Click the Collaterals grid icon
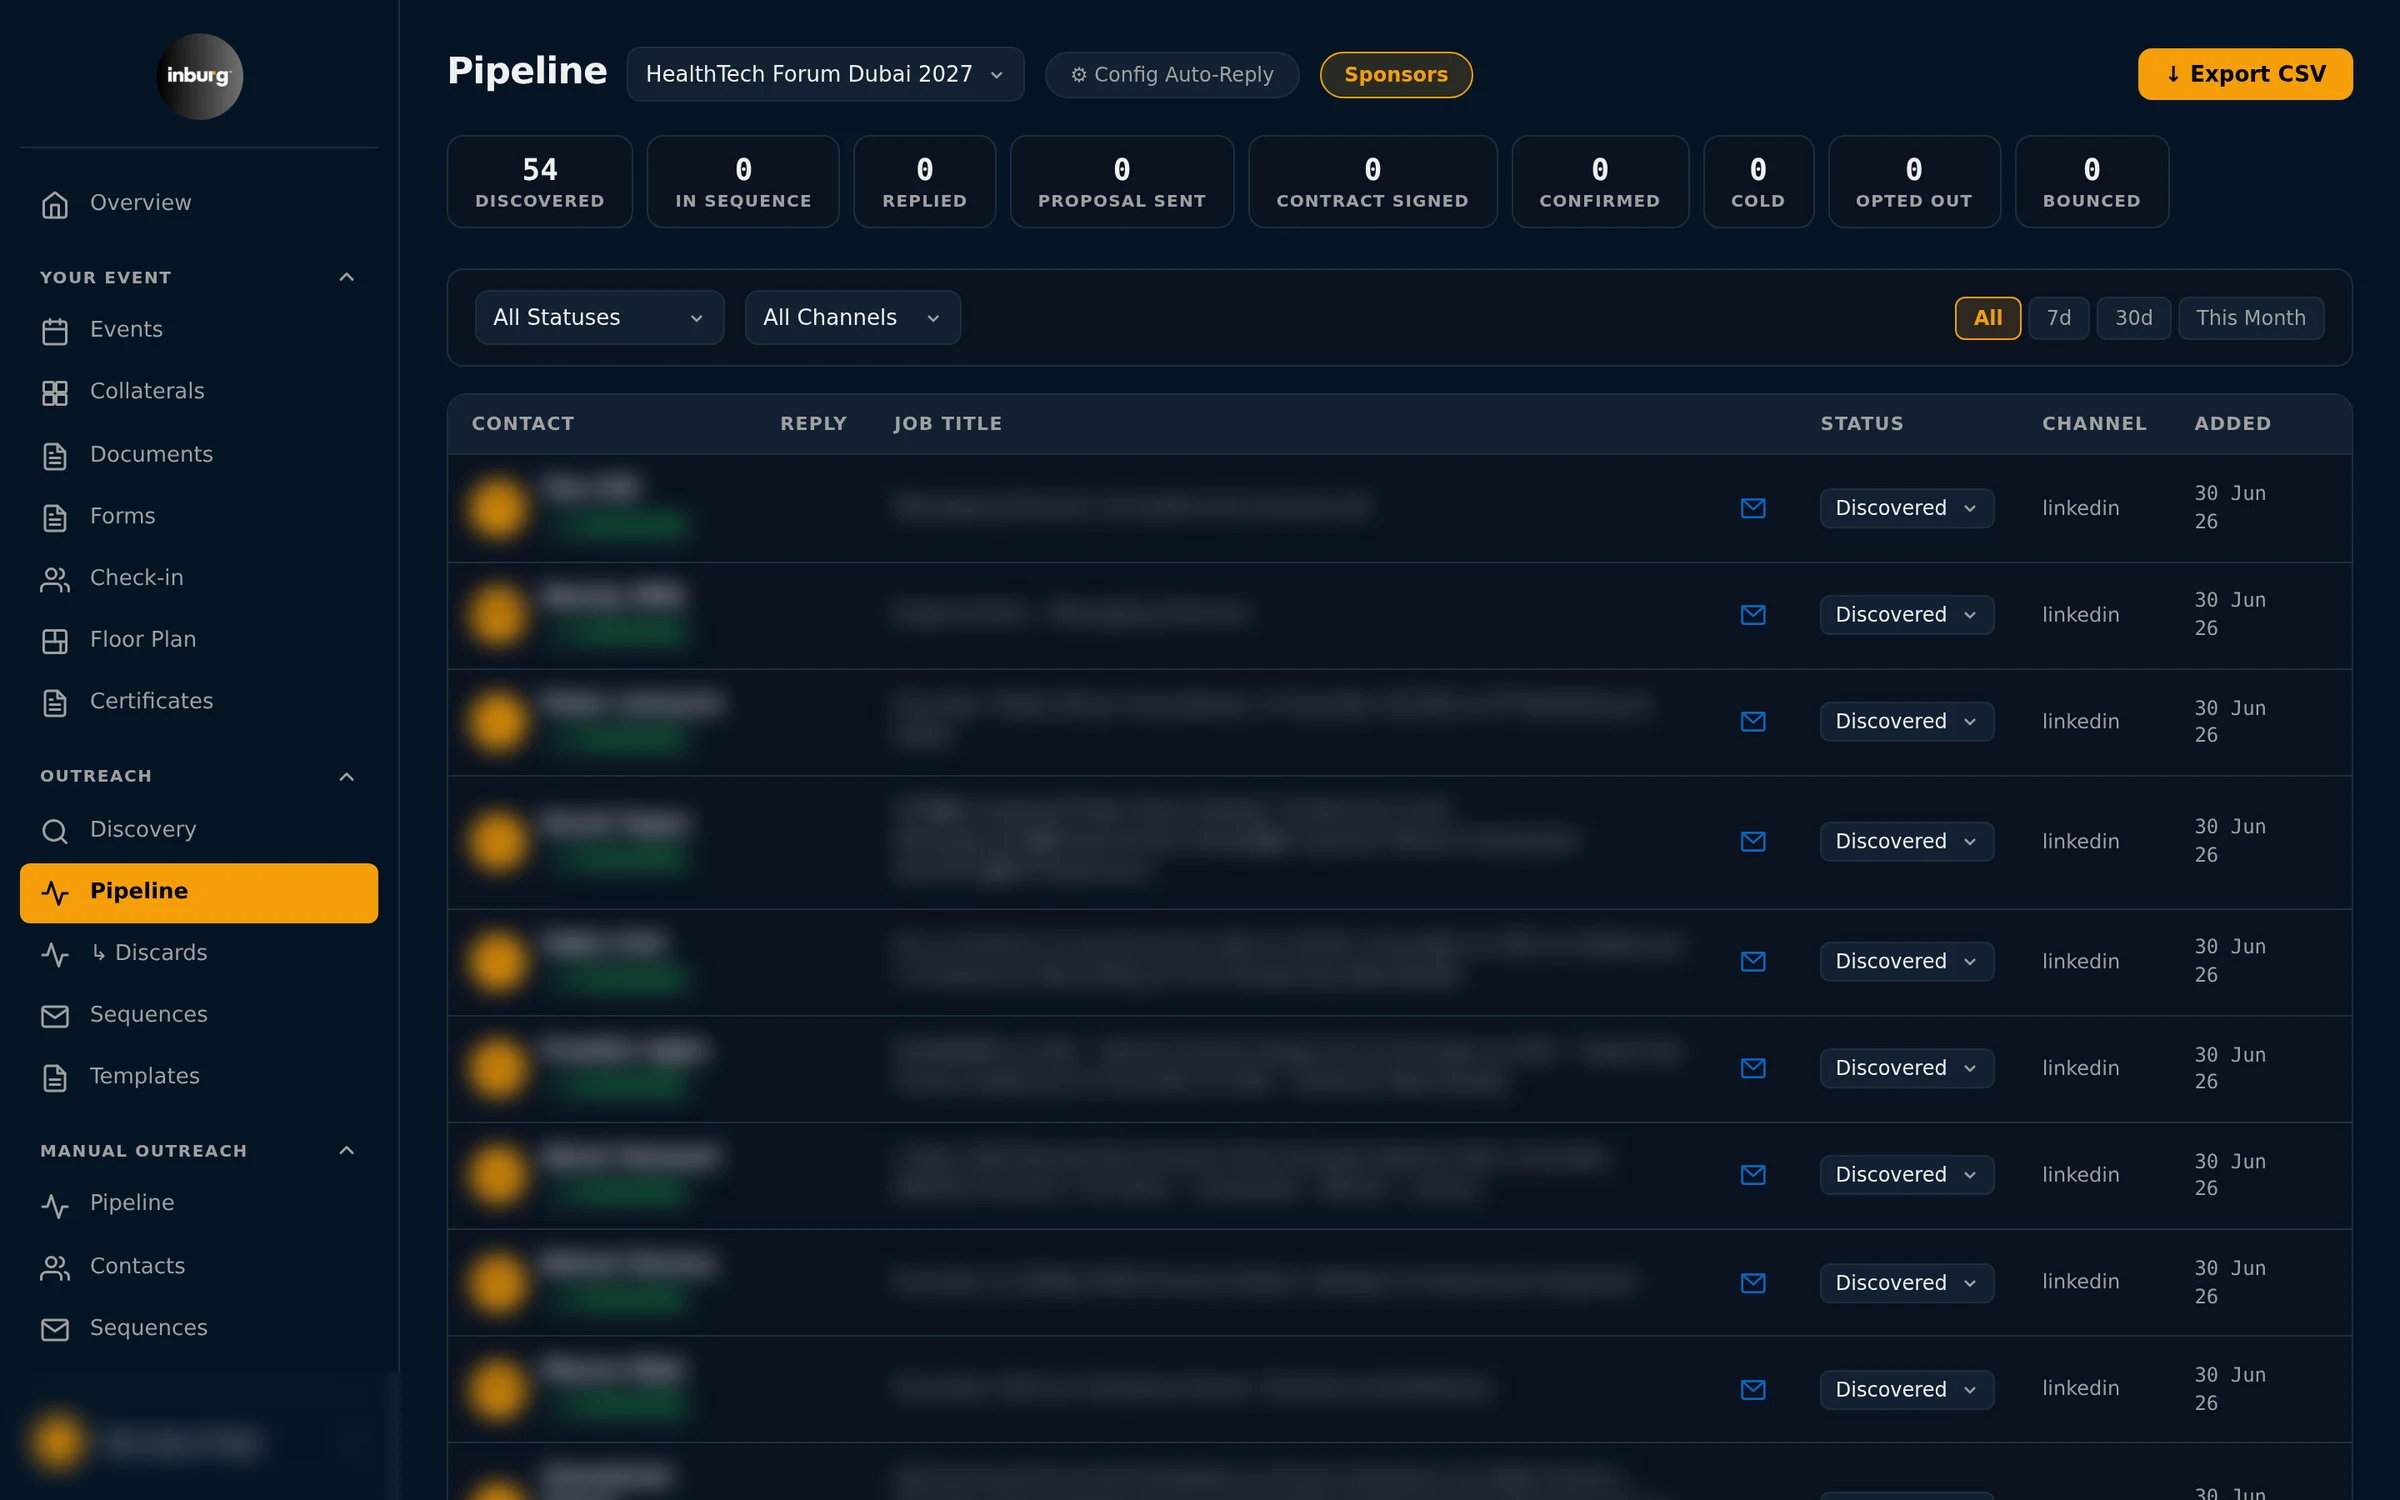 55,392
